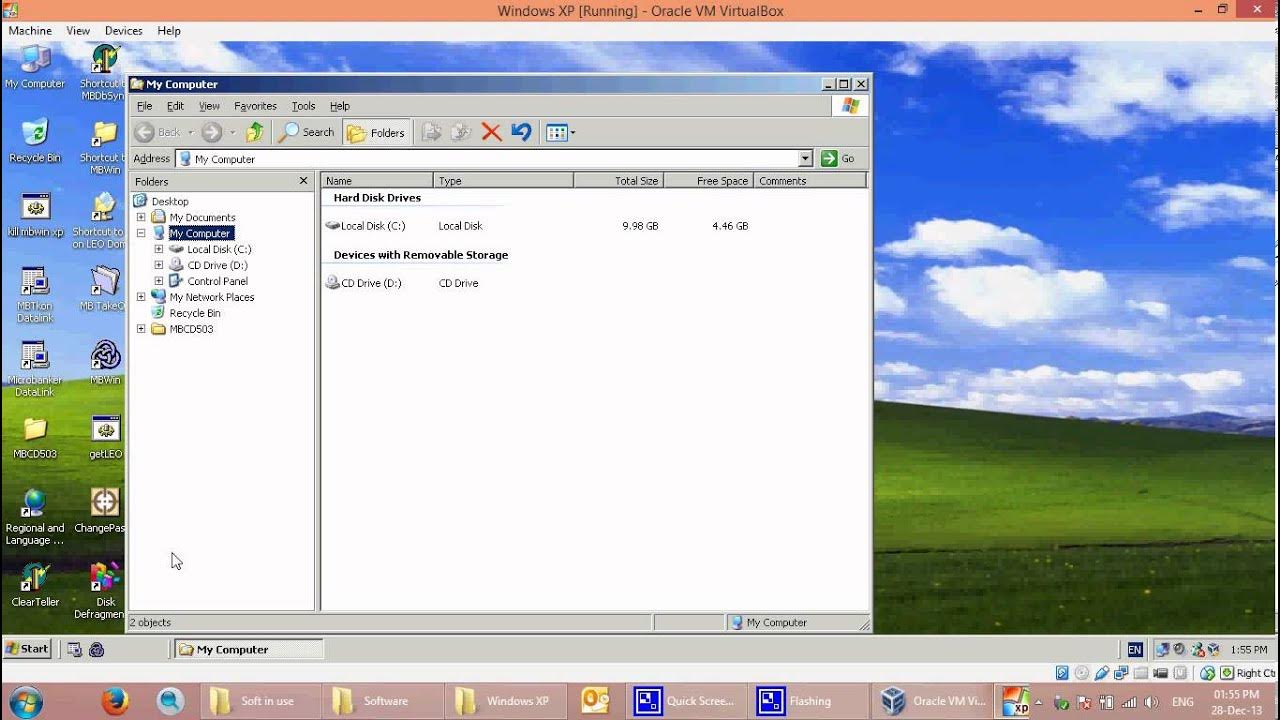1280x720 pixels.
Task: Open the Edit menu in Explorer
Action: click(175, 106)
